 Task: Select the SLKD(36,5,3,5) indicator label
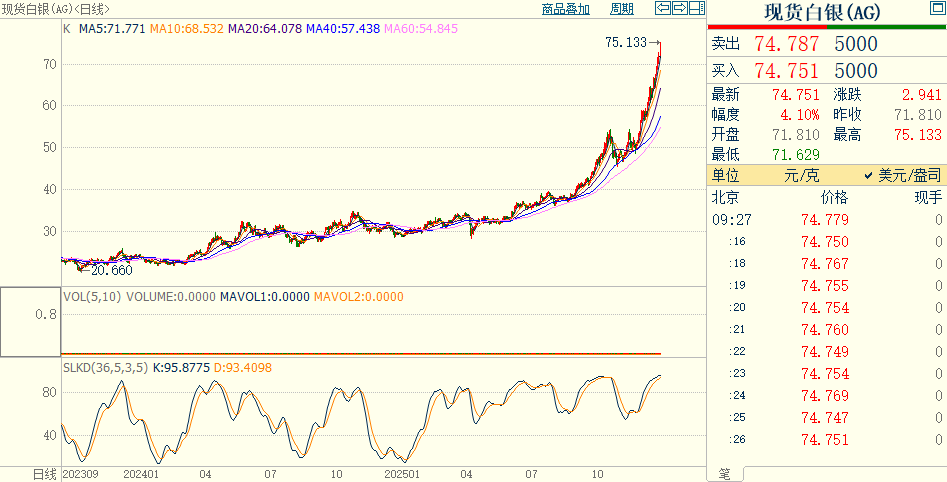click(x=105, y=368)
